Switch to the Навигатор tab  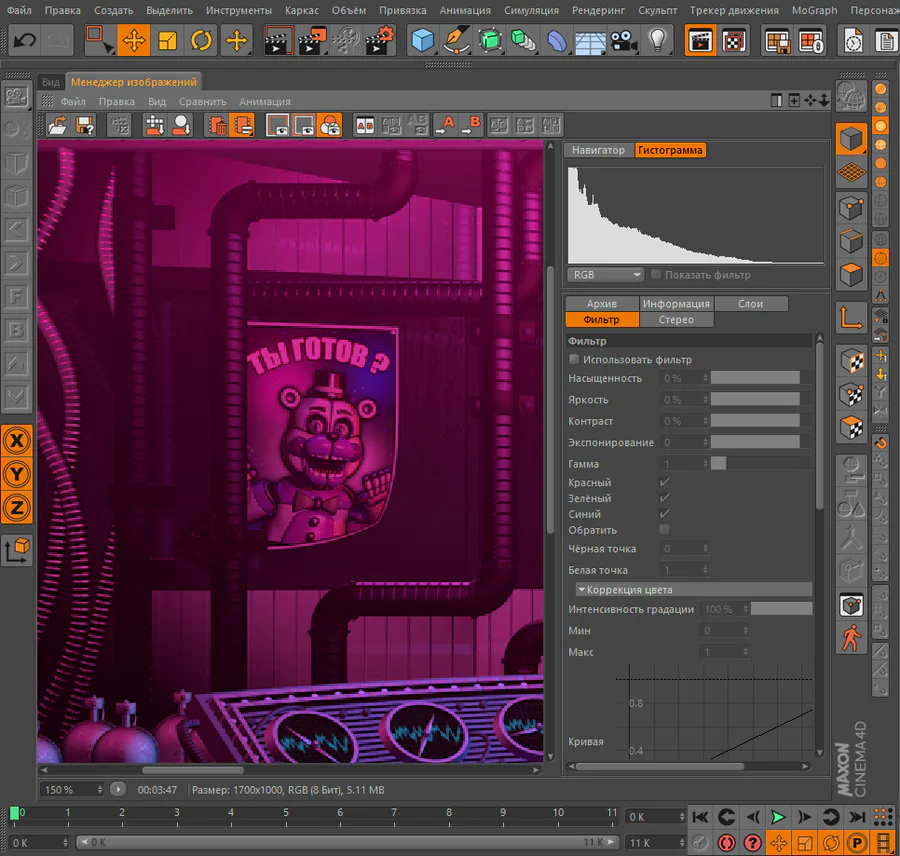coord(598,150)
